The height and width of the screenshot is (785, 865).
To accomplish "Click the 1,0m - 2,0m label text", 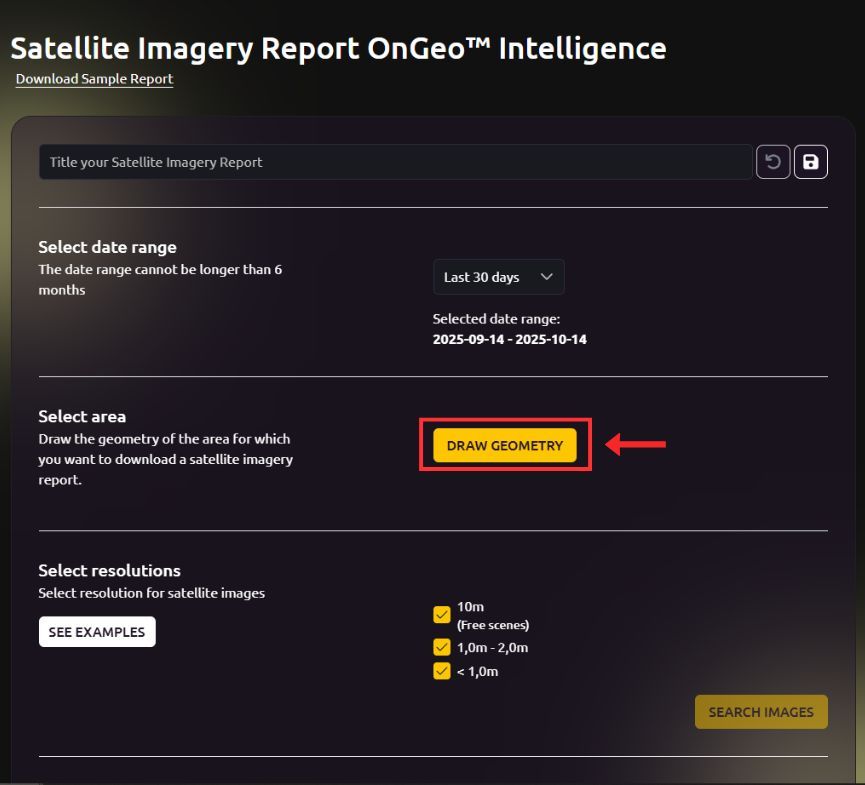I will (x=492, y=647).
